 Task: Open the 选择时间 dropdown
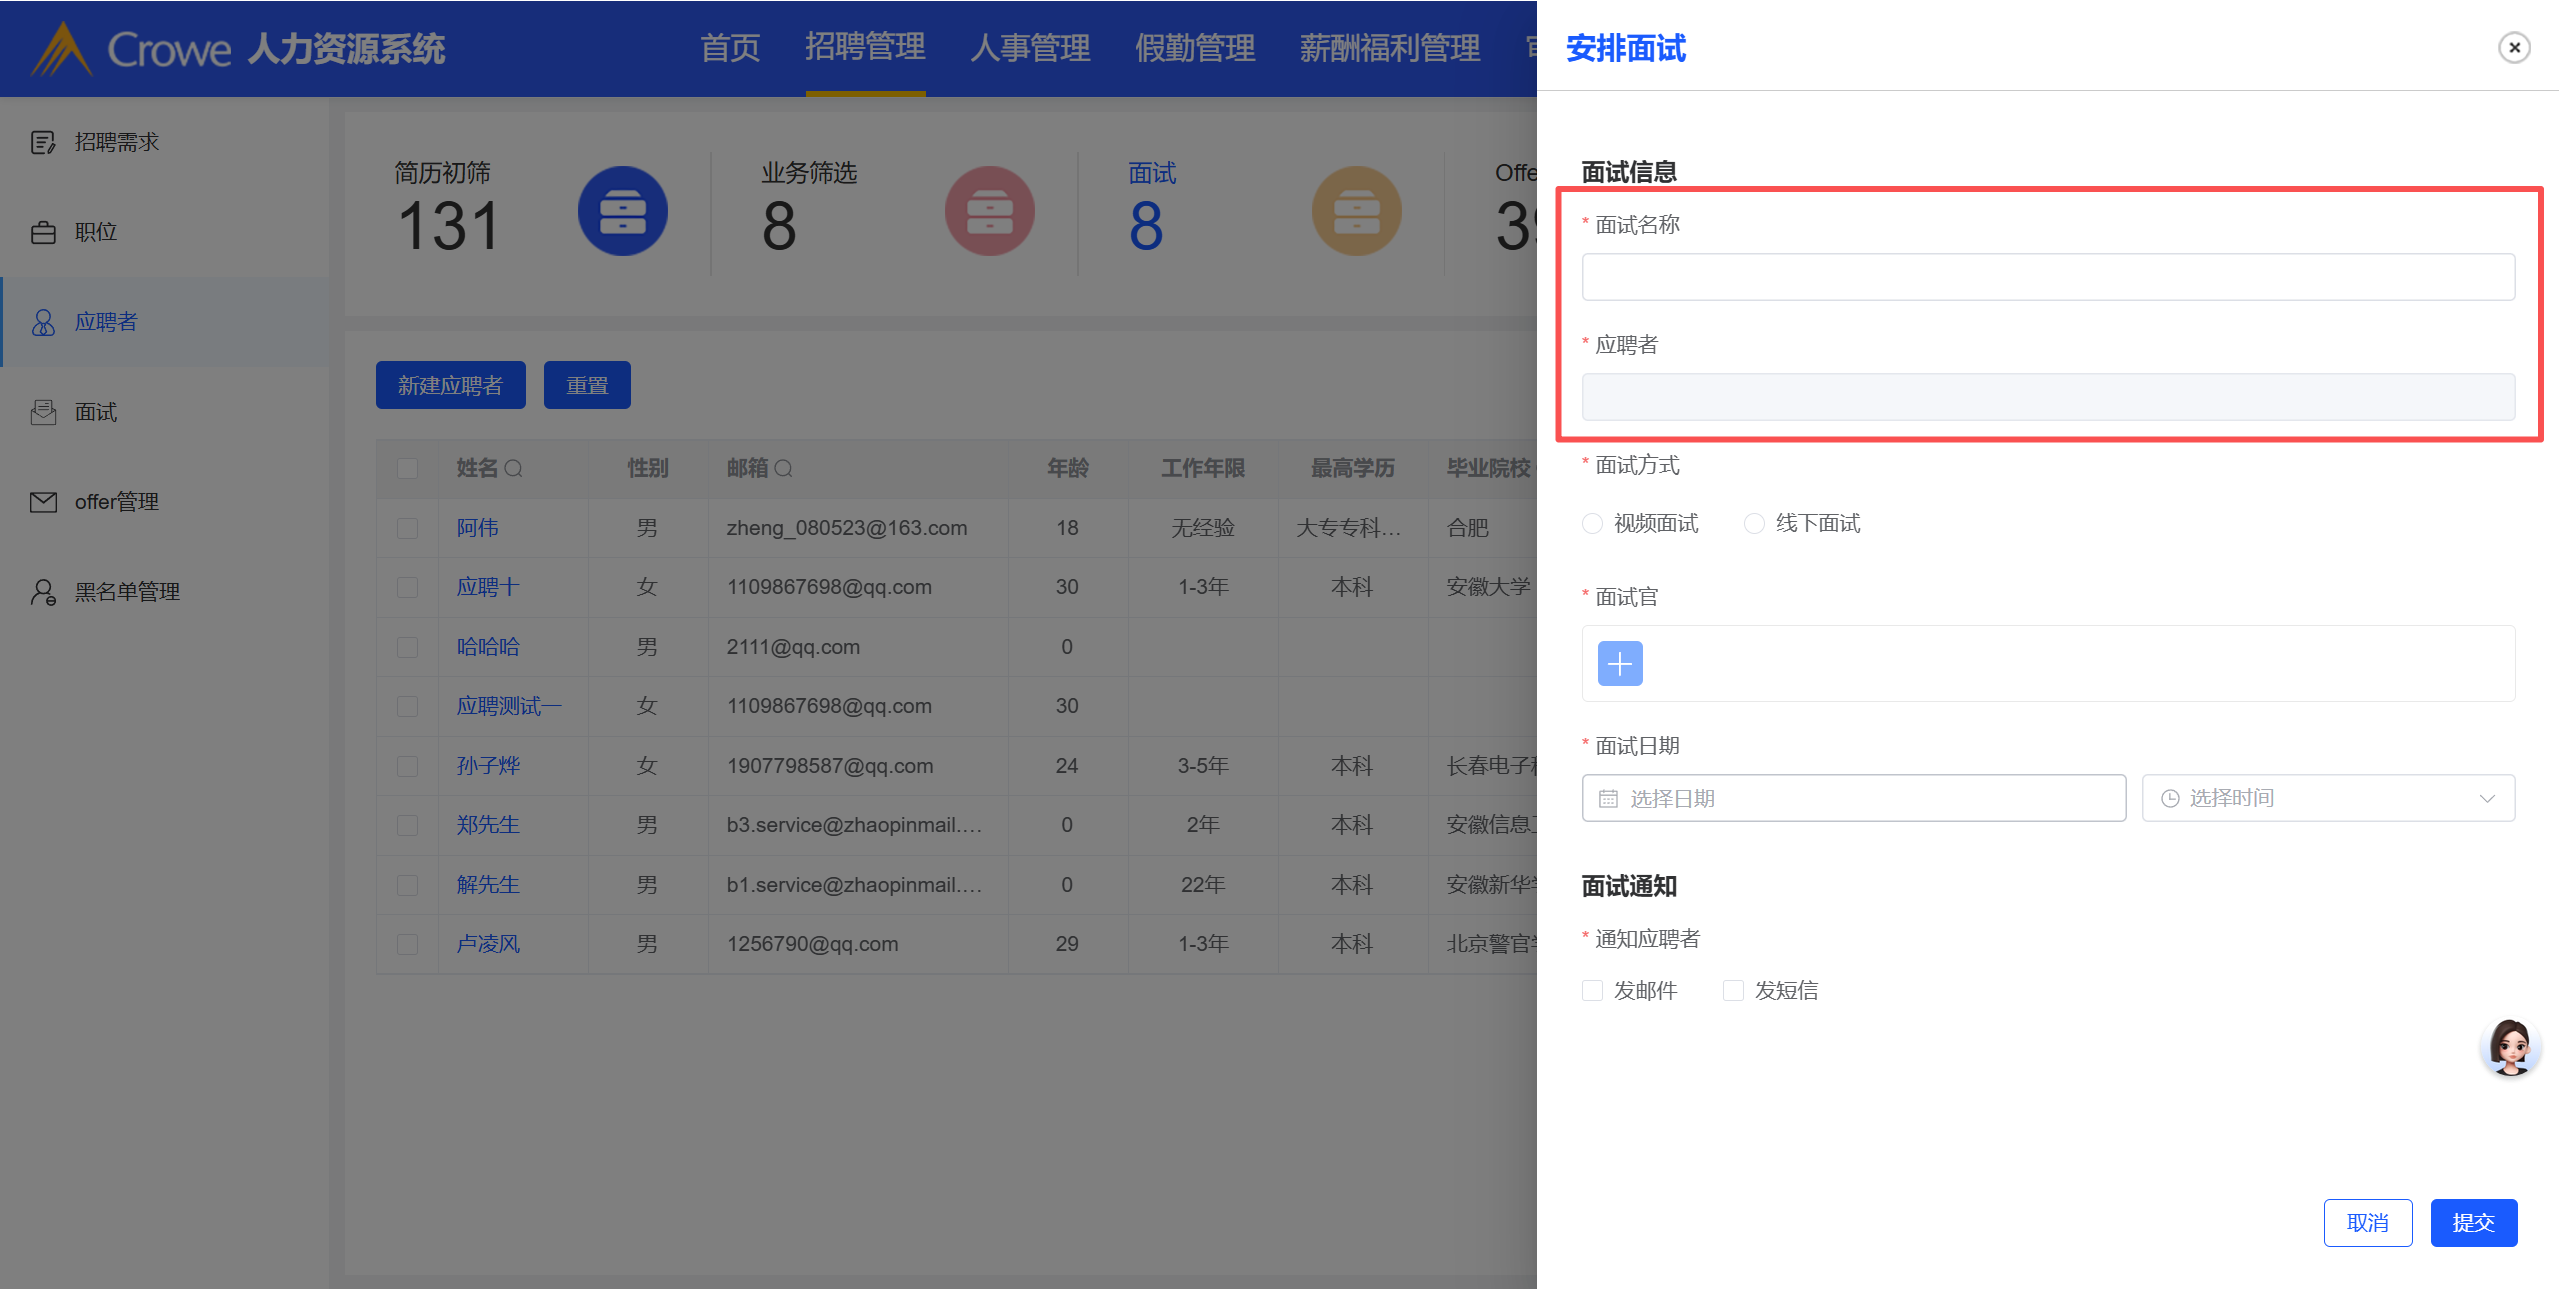(x=2327, y=798)
